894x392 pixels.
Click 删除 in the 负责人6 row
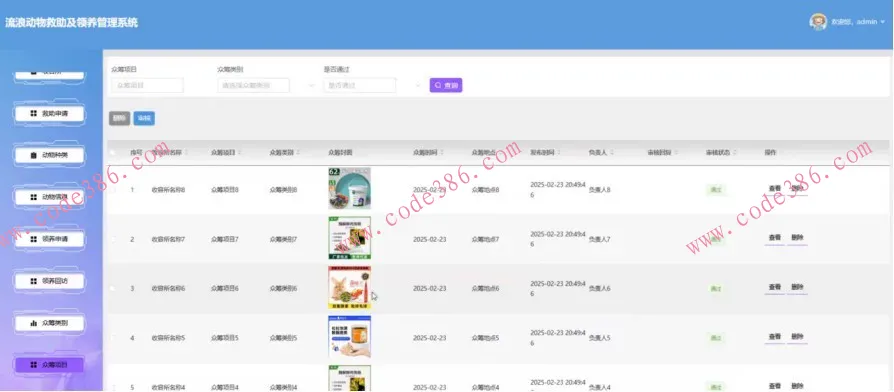[x=797, y=288]
